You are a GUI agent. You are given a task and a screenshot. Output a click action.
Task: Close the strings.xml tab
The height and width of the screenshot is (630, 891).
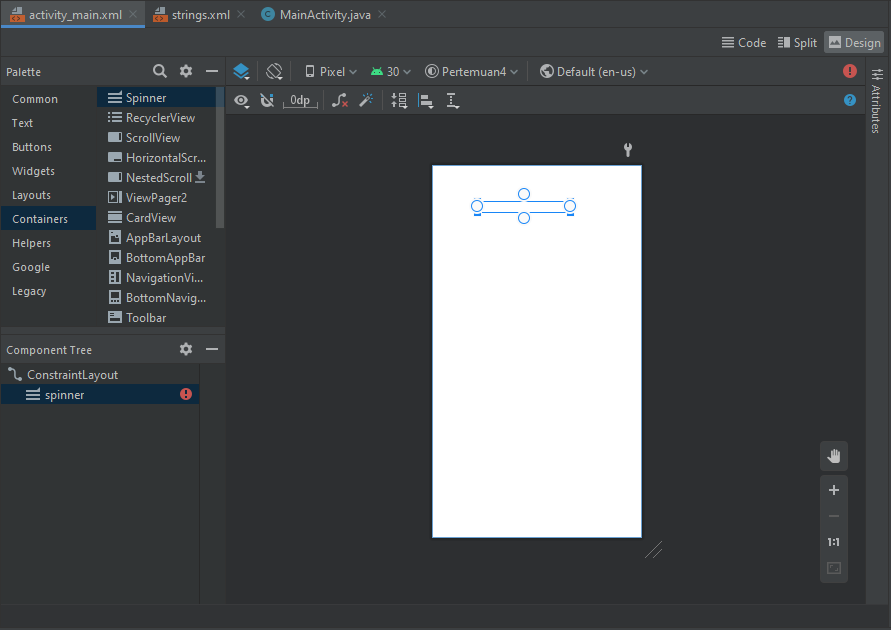[x=241, y=14]
